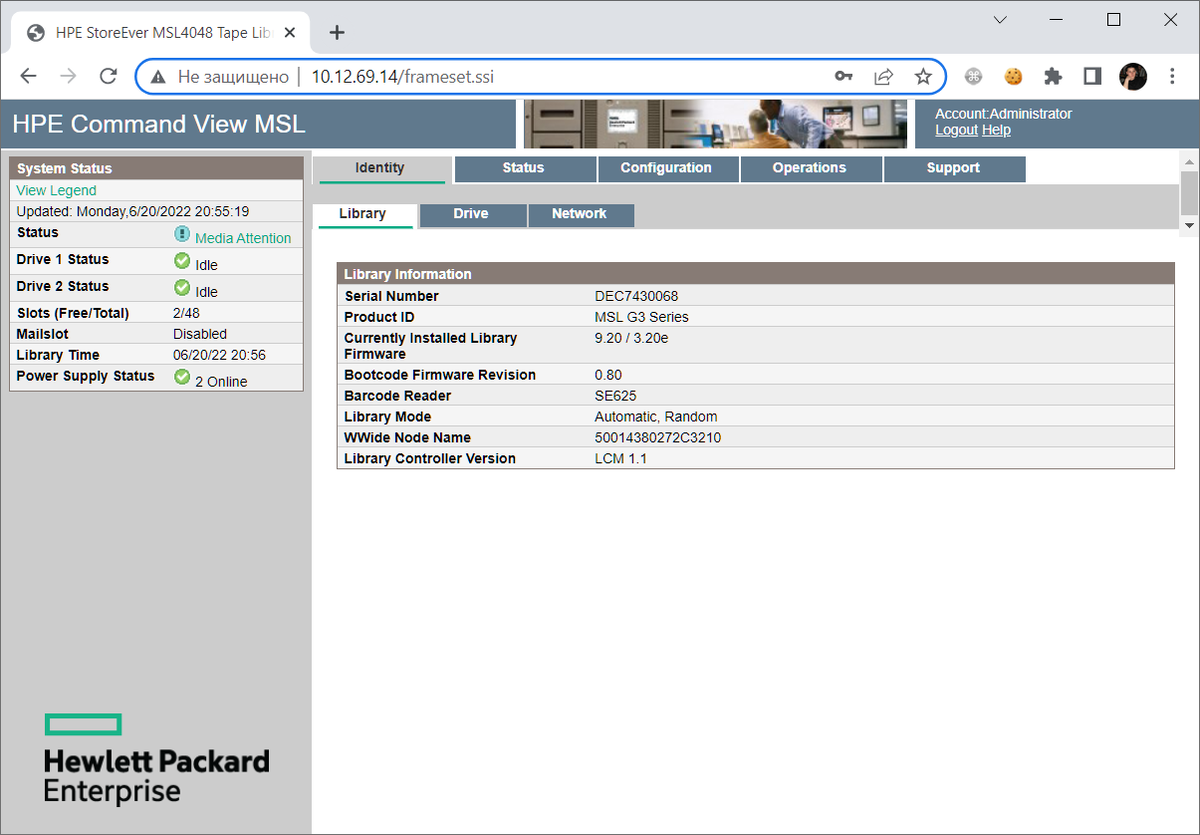Open the Configuration tab

pyautogui.click(x=667, y=169)
